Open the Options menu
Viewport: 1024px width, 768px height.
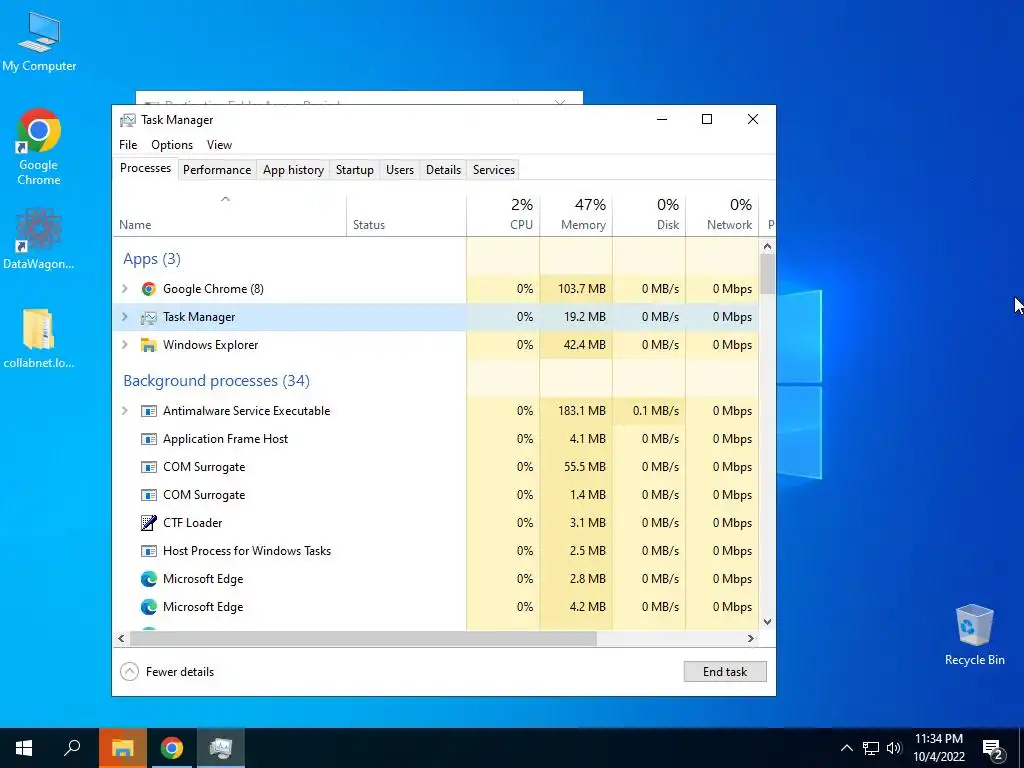click(172, 145)
